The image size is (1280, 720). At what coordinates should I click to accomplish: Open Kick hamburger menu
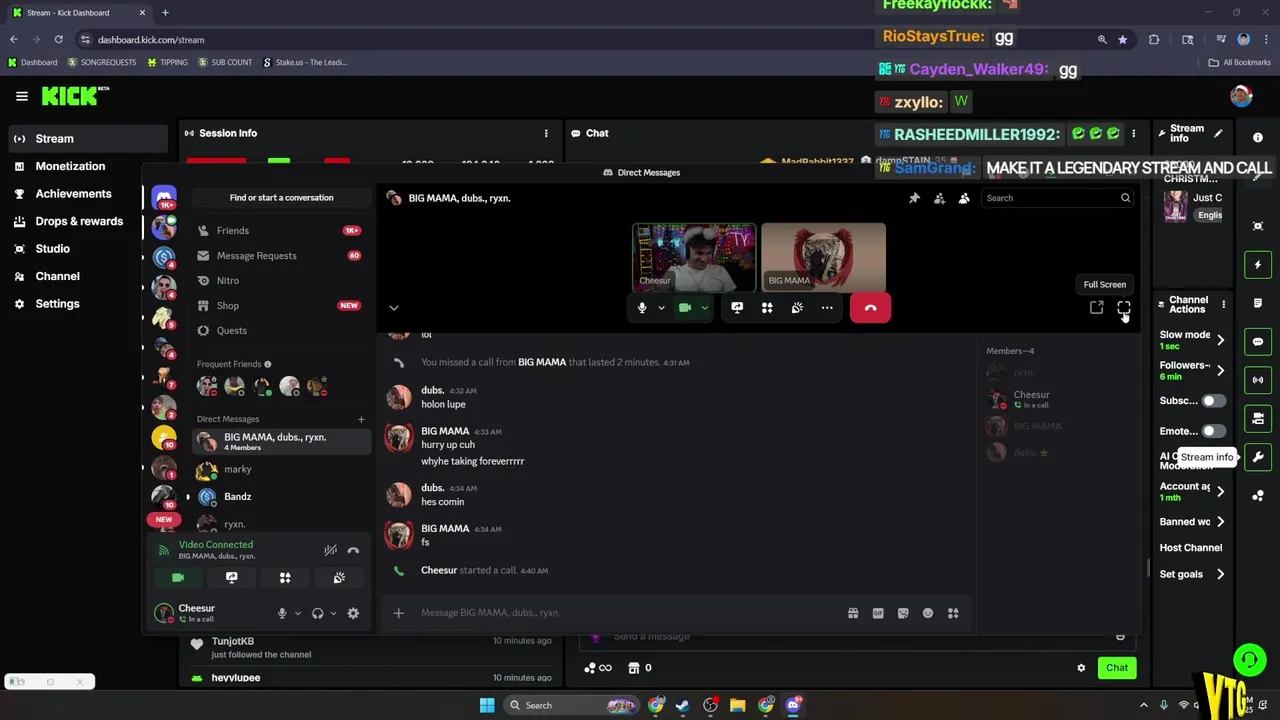coord(22,96)
